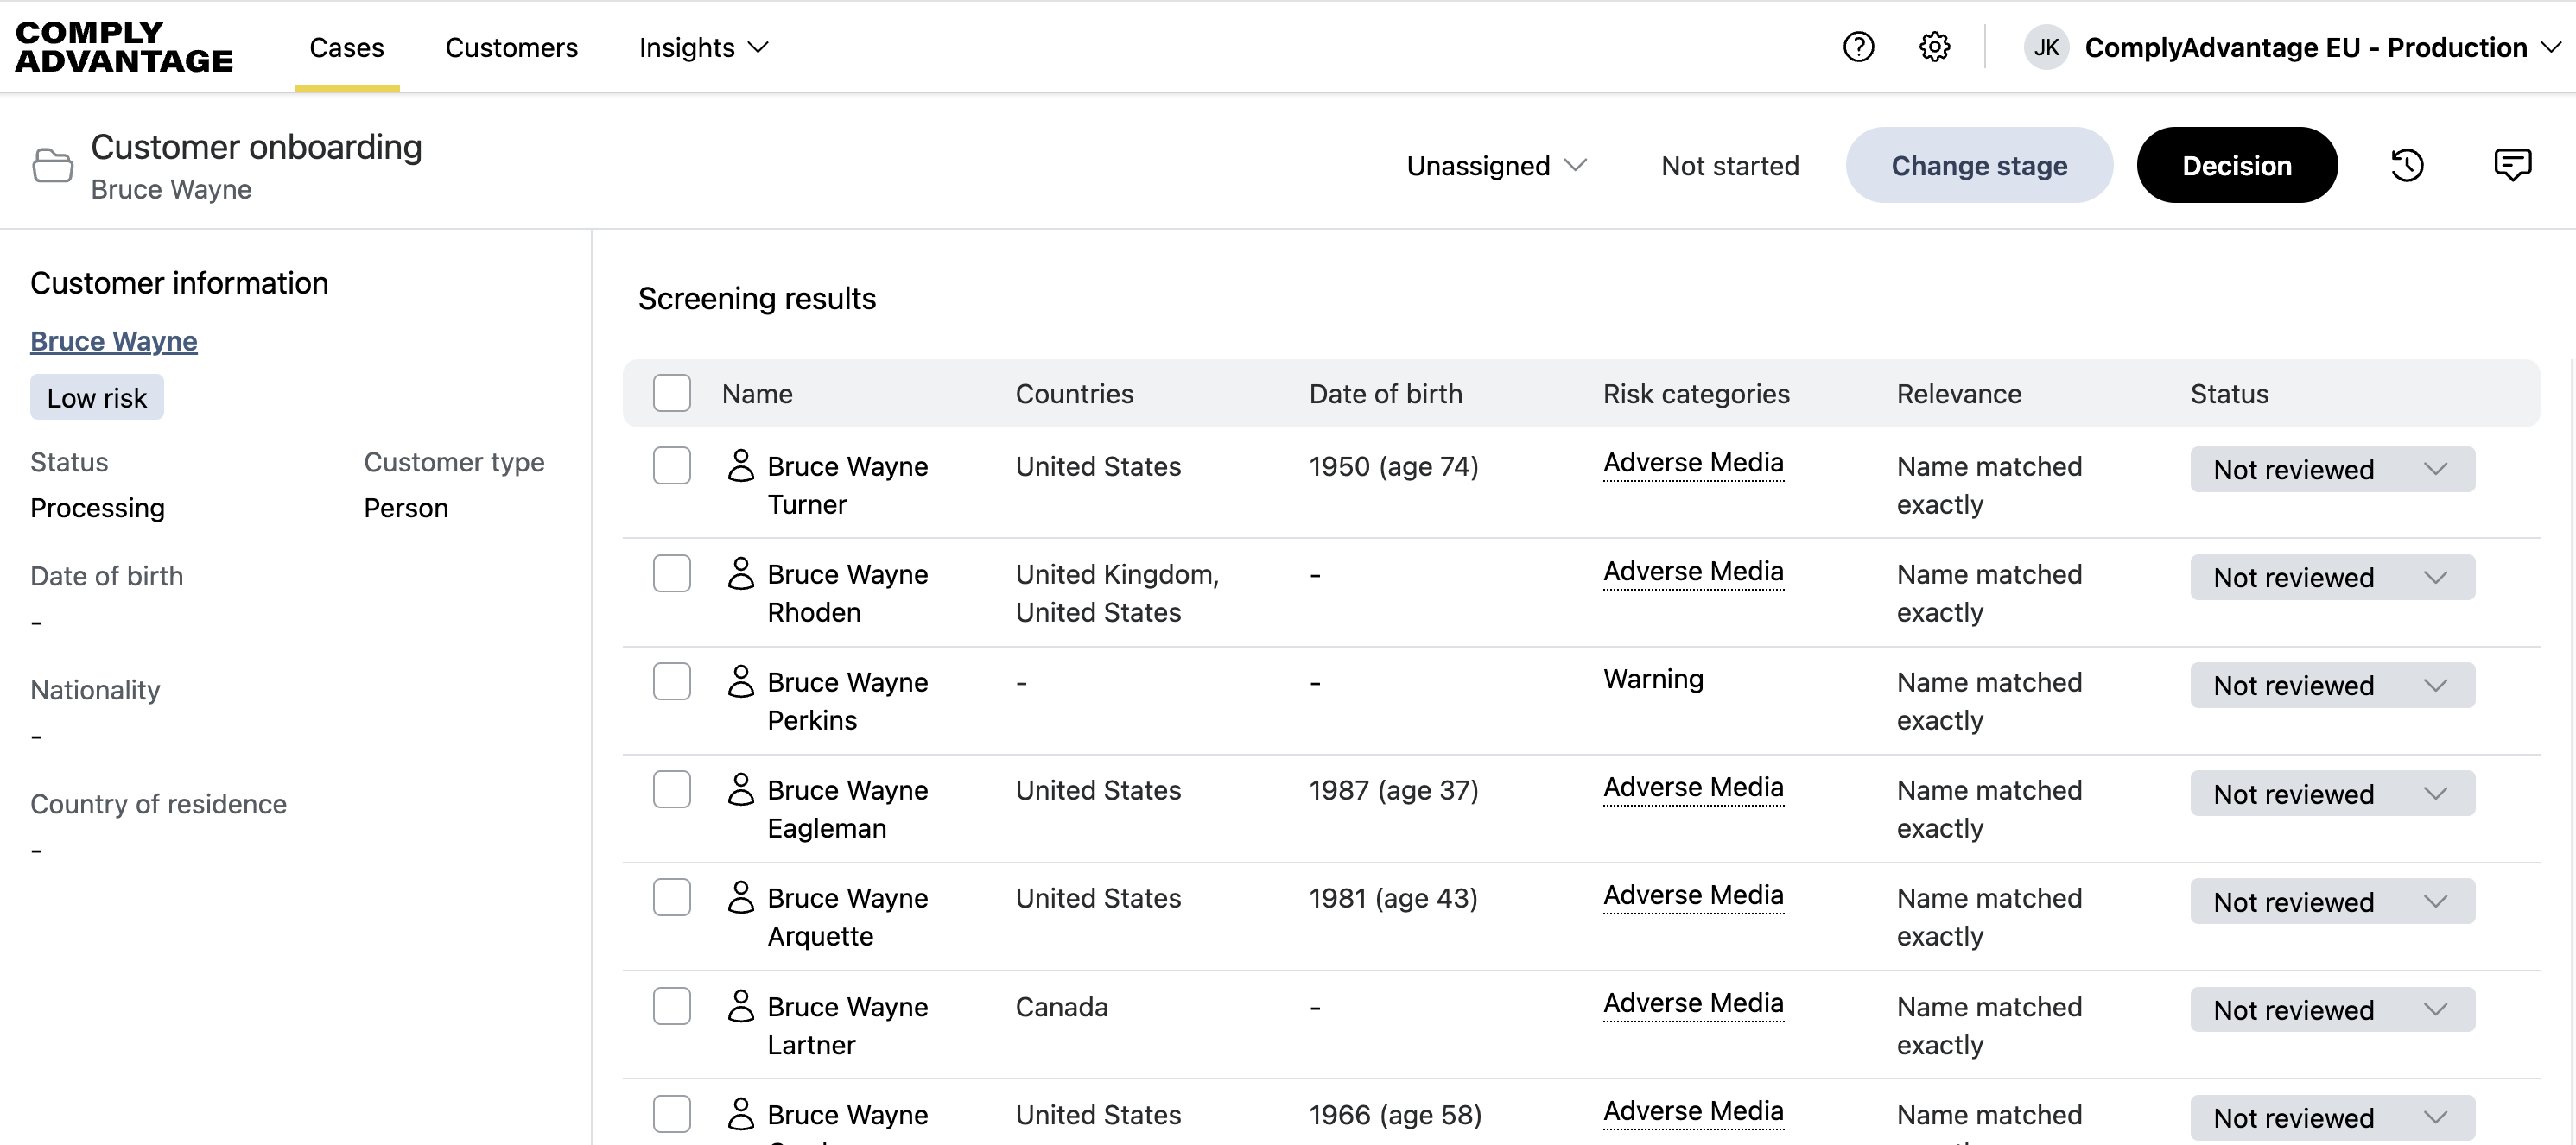Click the black Decision button

coord(2236,165)
